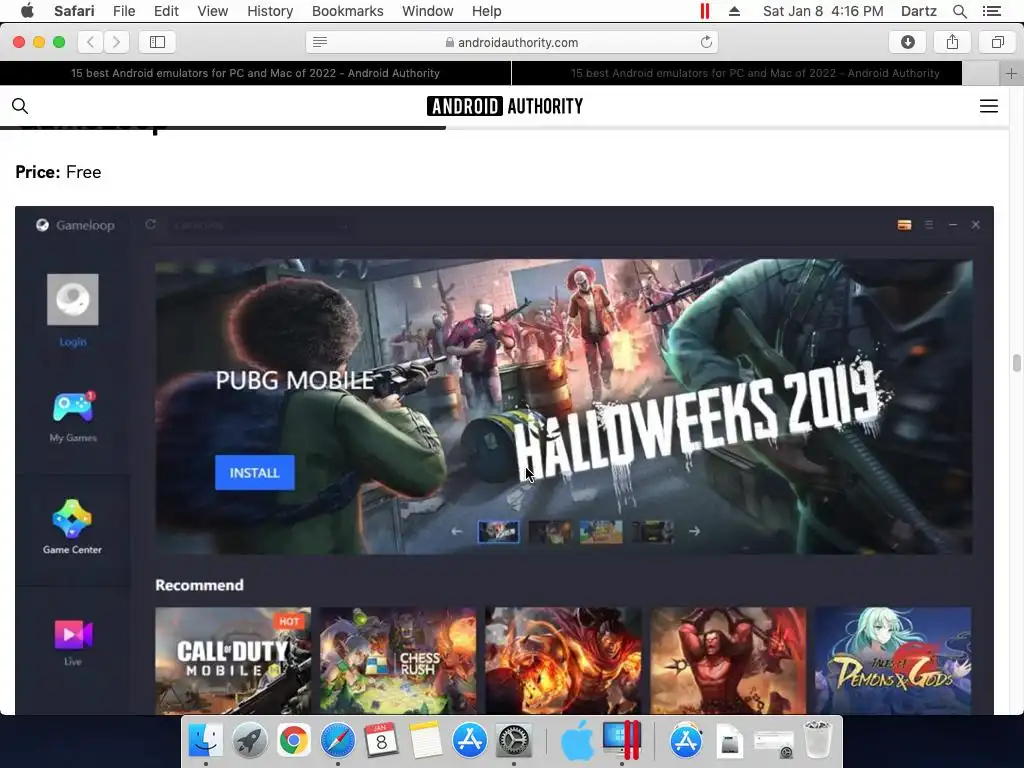Screen dimensions: 1024x768
Task: Click the Parallels pause icon in menu bar
Action: pos(705,11)
